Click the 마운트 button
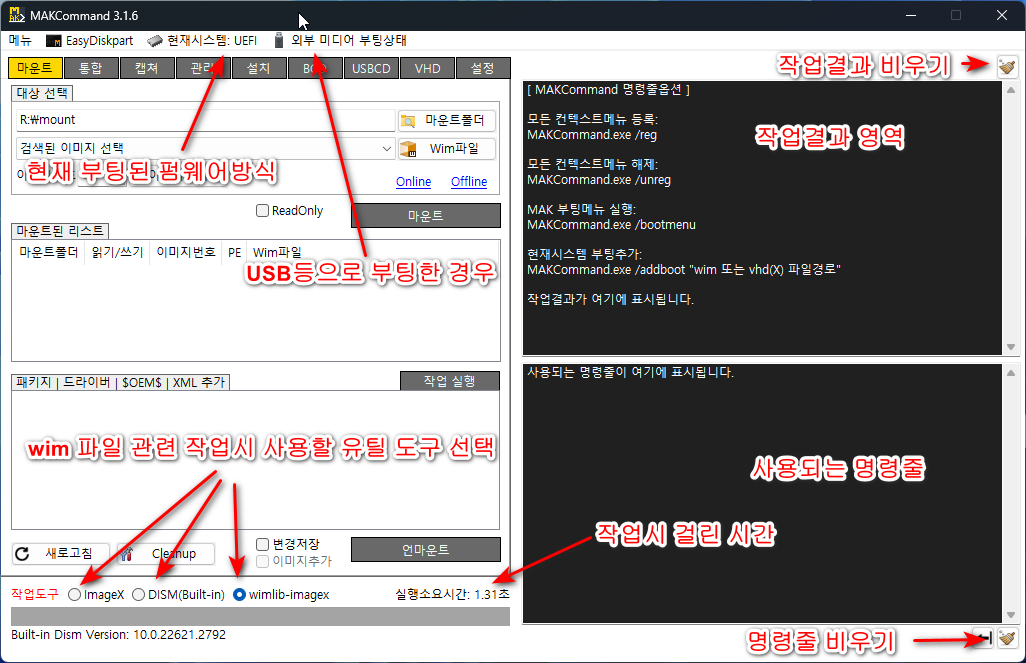The image size is (1026, 663). pyautogui.click(x=426, y=216)
